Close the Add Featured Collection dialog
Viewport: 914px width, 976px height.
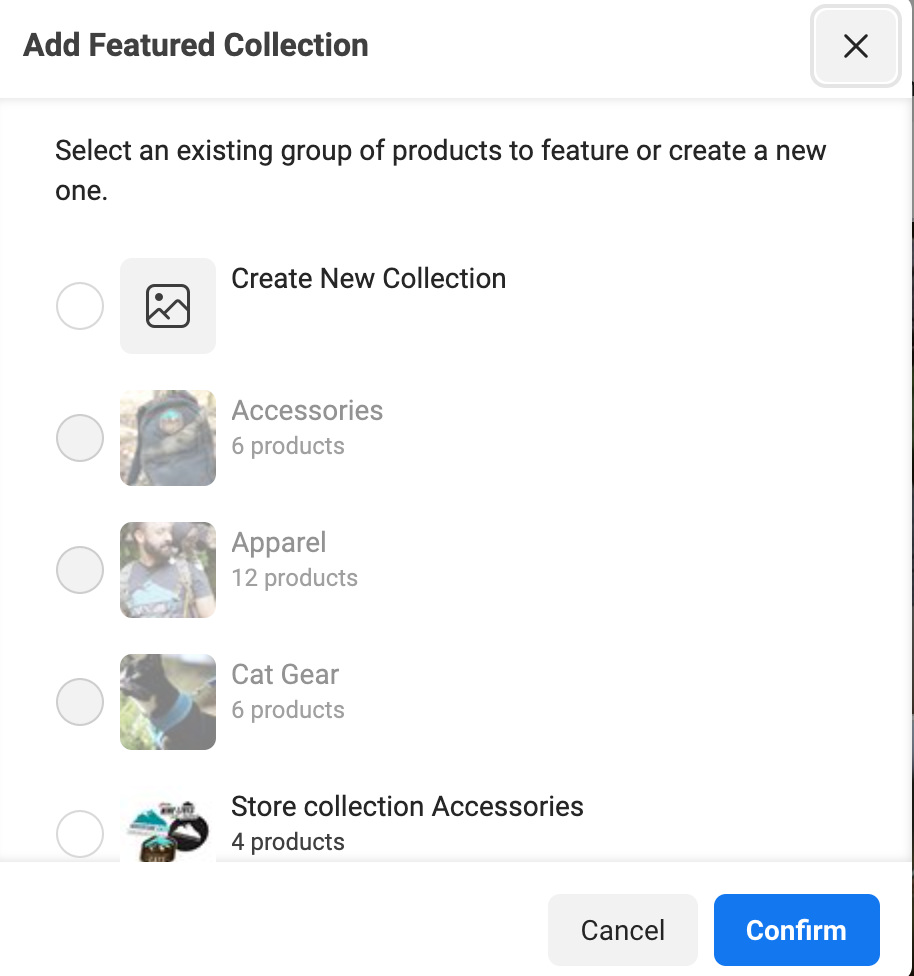(x=855, y=46)
